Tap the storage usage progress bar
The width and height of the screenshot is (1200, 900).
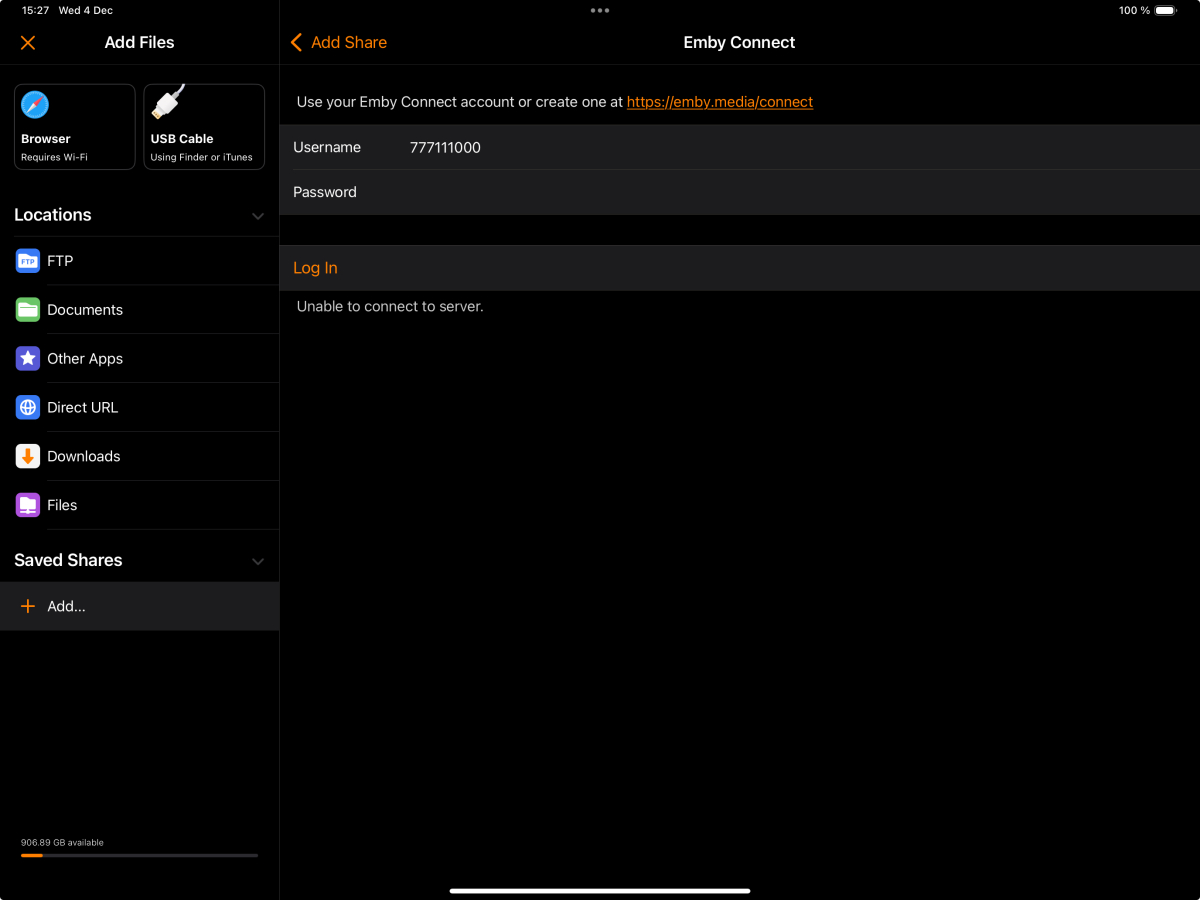point(140,855)
